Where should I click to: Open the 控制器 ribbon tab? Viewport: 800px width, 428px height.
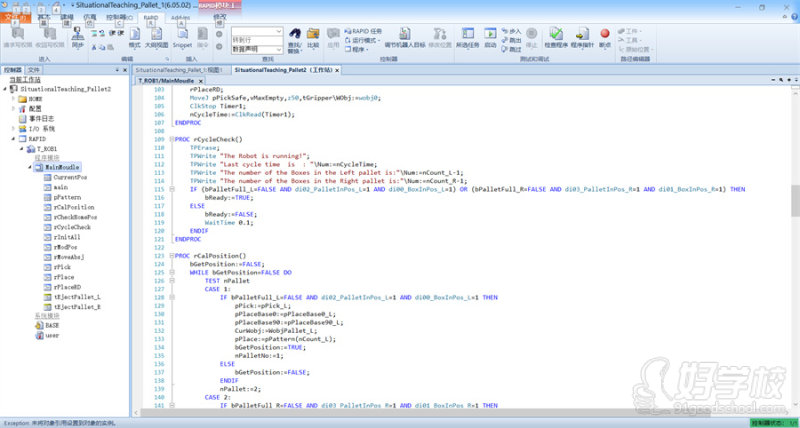[x=117, y=17]
